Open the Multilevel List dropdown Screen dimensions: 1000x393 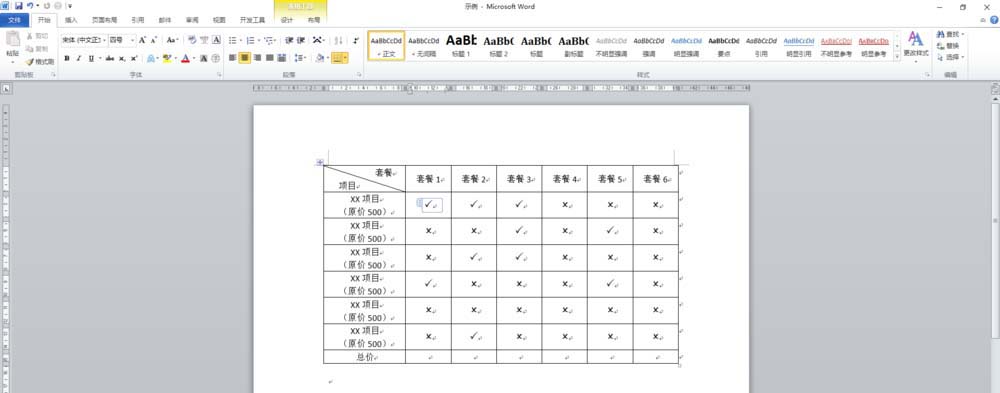click(275, 40)
